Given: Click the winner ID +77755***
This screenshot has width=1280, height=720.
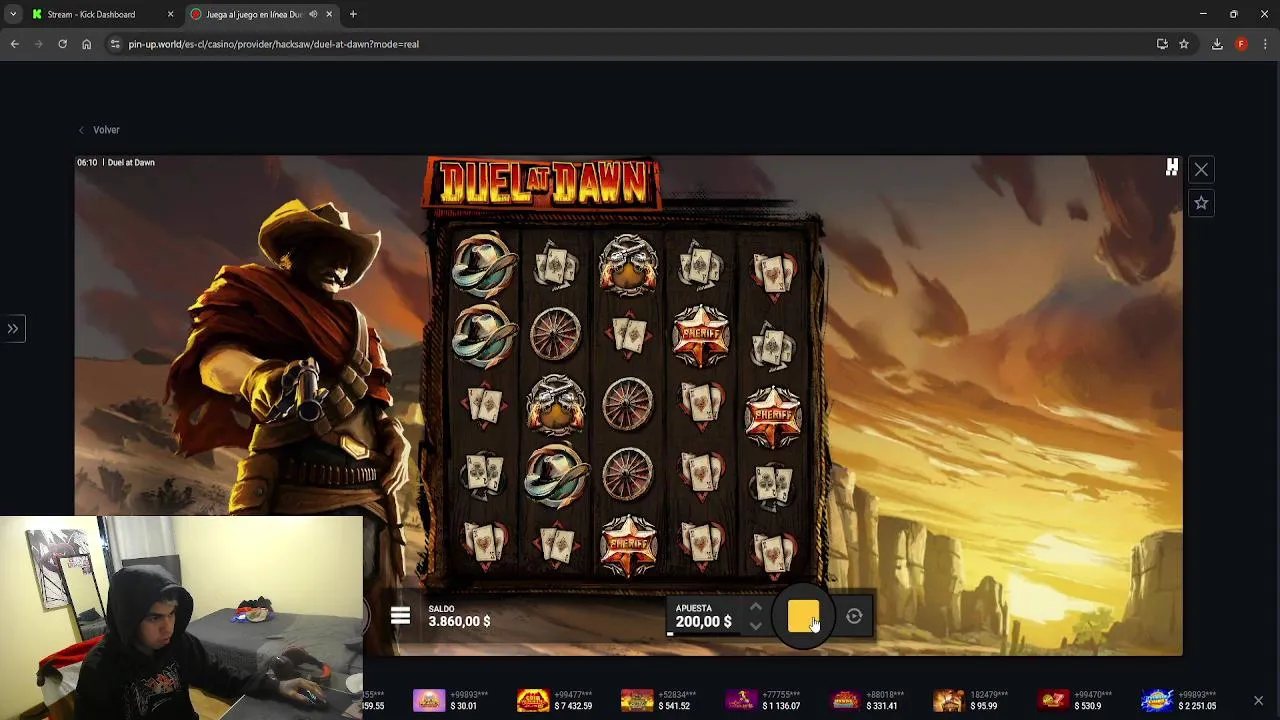Looking at the screenshot, I should (x=781, y=694).
